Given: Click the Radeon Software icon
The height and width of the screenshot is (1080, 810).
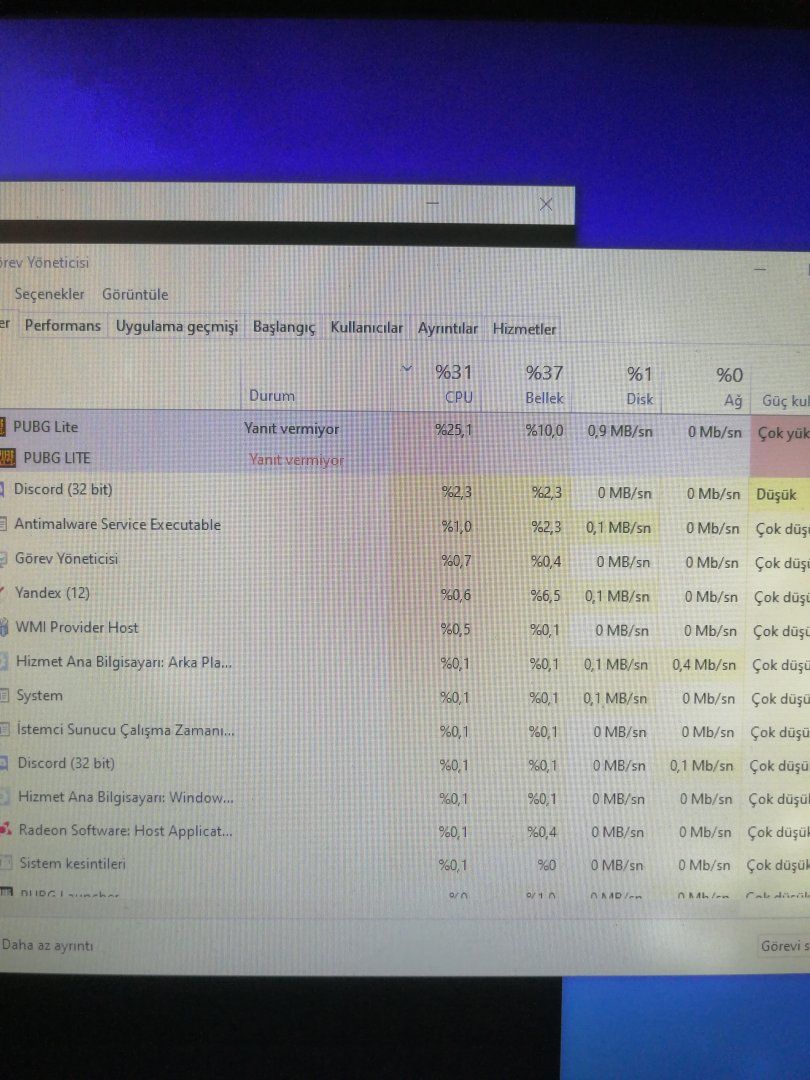Looking at the screenshot, I should click(6, 830).
